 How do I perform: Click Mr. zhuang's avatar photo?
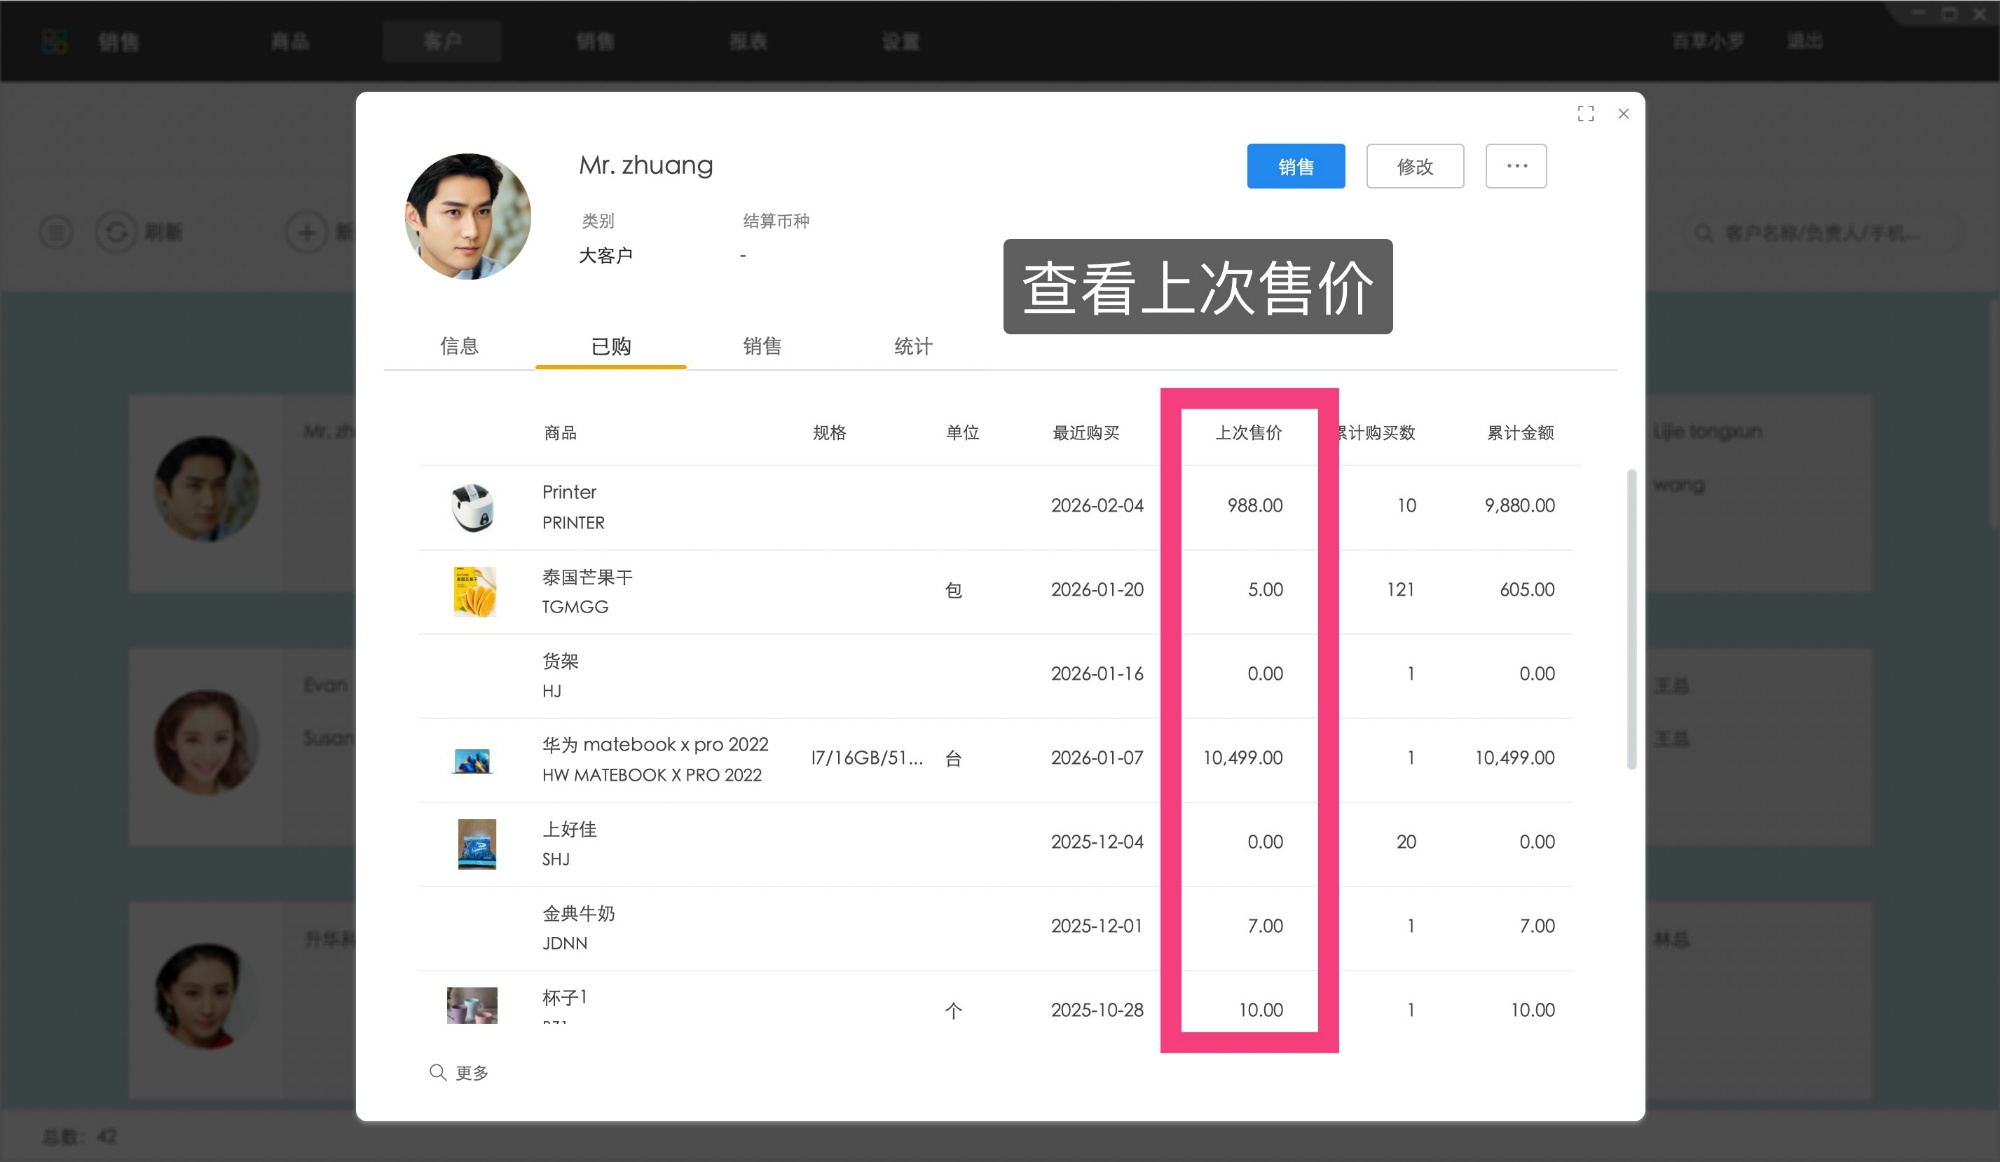[x=467, y=217]
